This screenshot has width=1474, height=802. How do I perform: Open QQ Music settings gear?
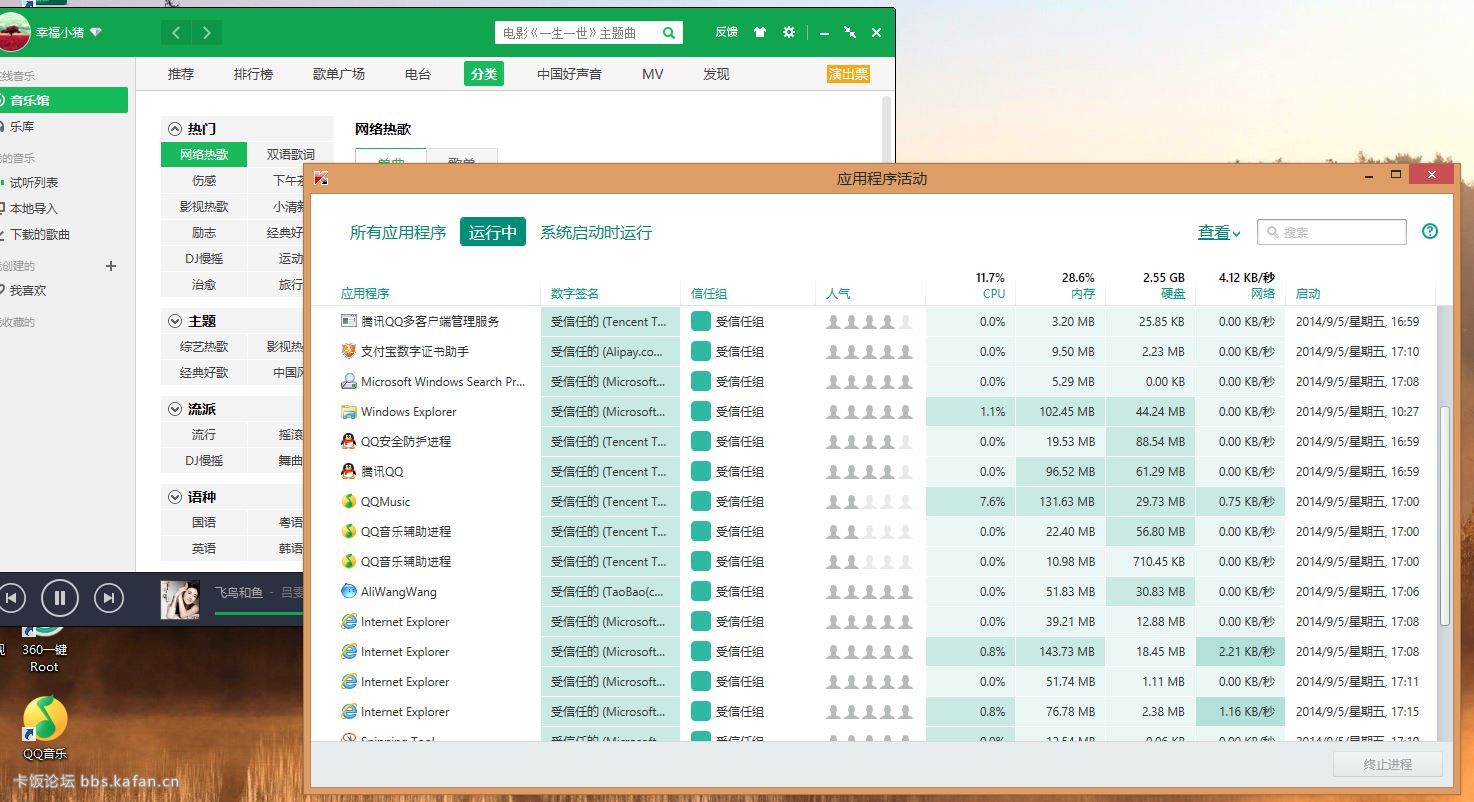click(x=789, y=32)
